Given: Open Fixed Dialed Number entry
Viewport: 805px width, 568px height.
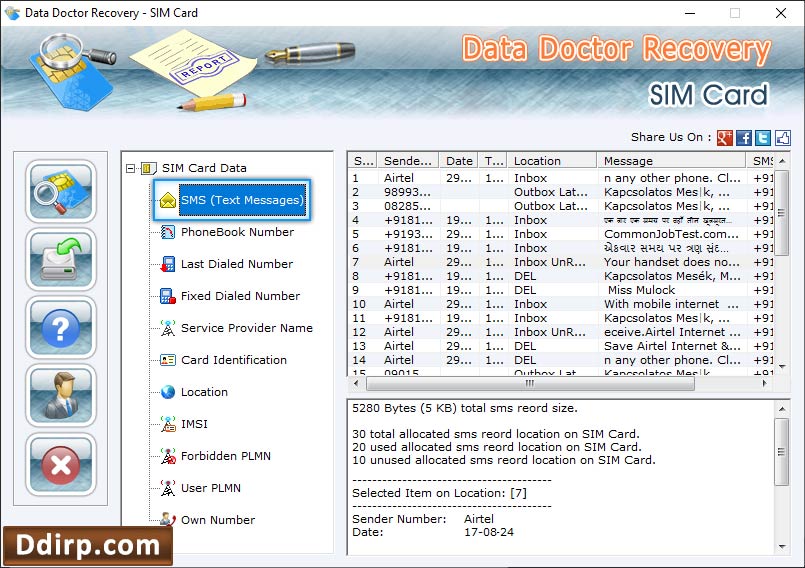Looking at the screenshot, I should 240,296.
